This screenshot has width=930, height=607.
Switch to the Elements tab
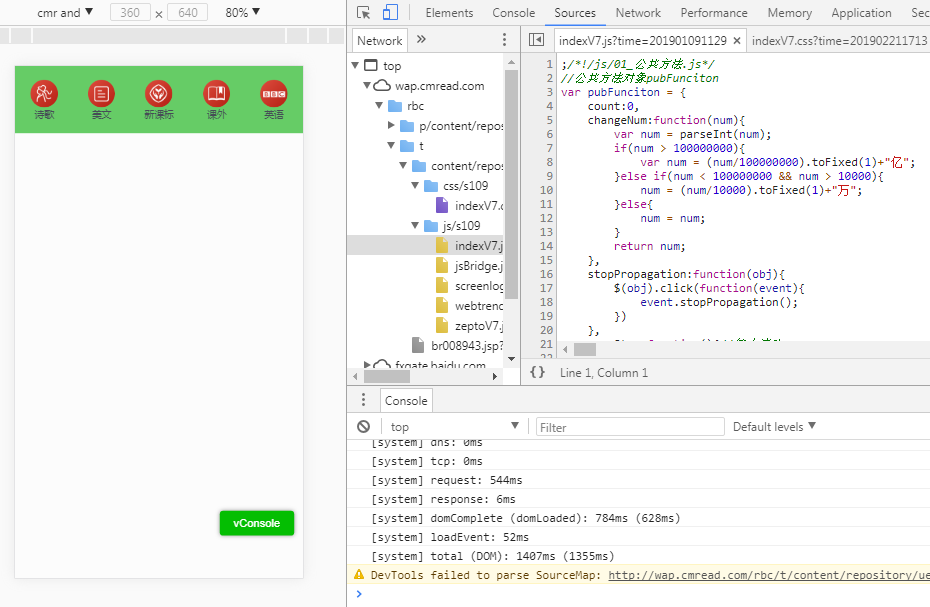click(449, 13)
